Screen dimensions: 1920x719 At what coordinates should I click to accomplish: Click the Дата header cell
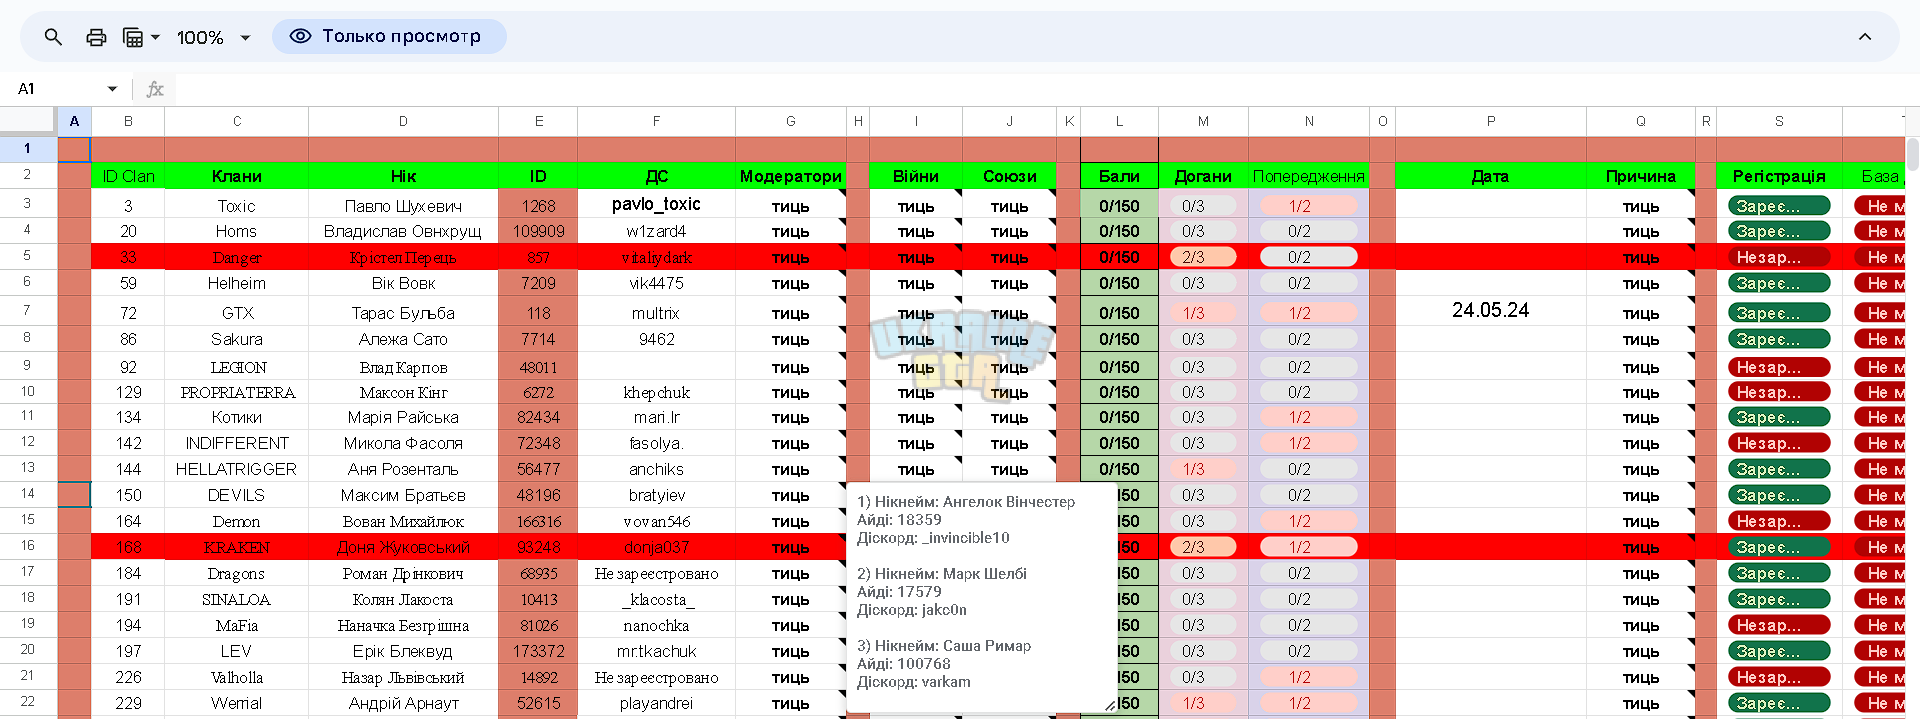click(x=1490, y=176)
